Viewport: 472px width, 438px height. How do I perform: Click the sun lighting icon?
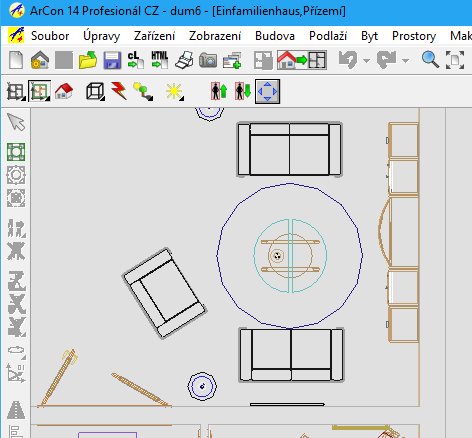pyautogui.click(x=174, y=91)
